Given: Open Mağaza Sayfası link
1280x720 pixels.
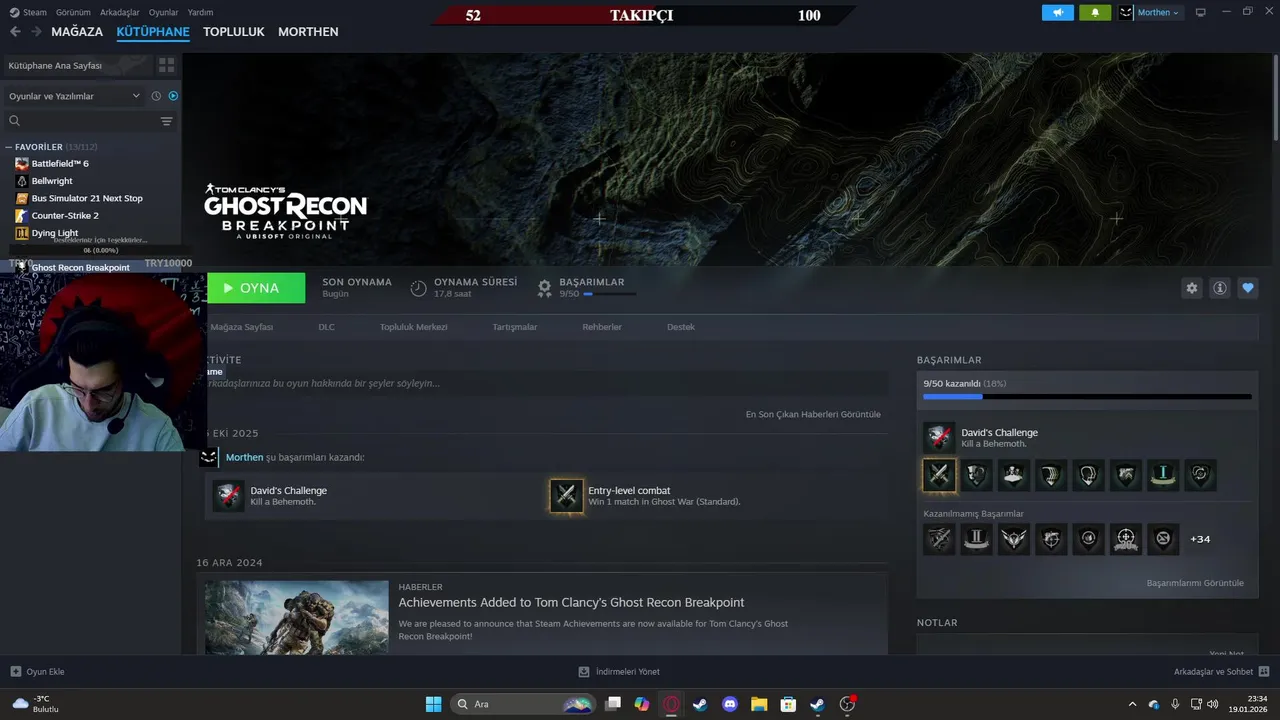Looking at the screenshot, I should coord(242,327).
